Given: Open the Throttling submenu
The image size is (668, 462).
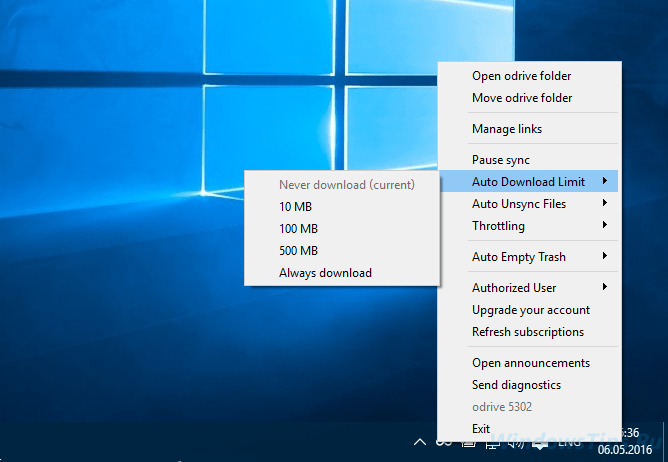Looking at the screenshot, I should (x=528, y=226).
